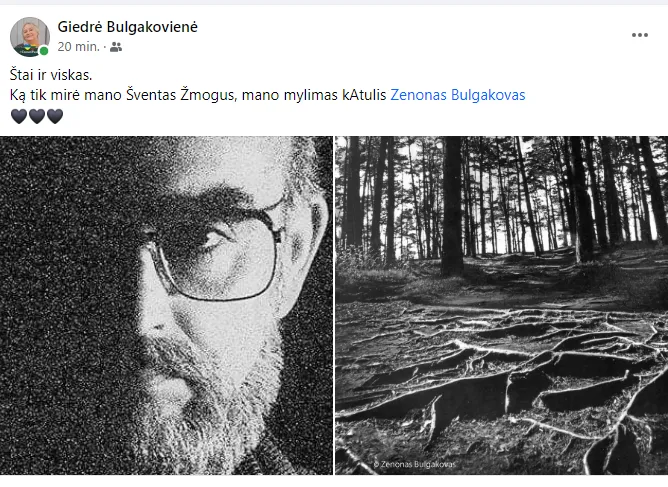Viewport: 668px width, 487px height.
Task: Open the Giedrė Bulgakovienė author name link
Action: [127, 27]
